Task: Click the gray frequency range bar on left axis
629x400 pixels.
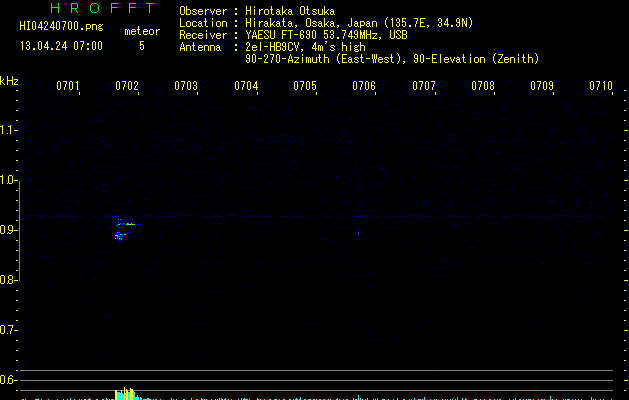Action: (x=19, y=230)
